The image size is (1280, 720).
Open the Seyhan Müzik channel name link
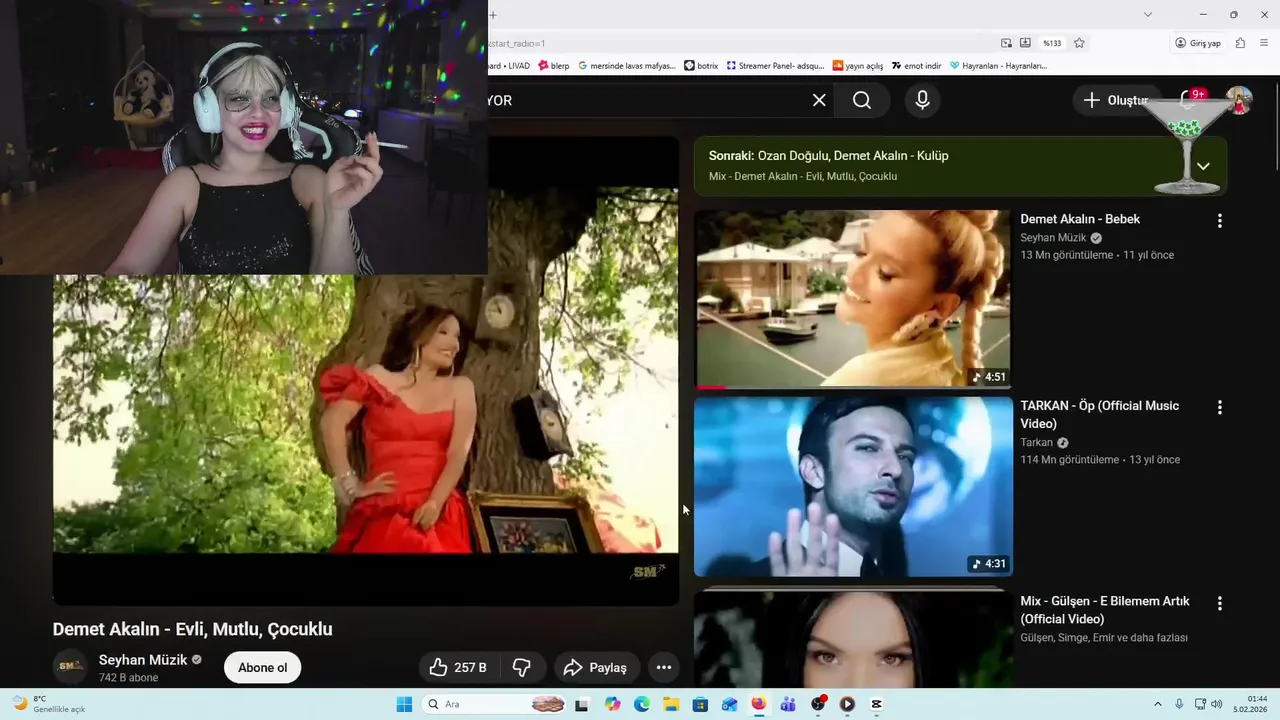(143, 660)
